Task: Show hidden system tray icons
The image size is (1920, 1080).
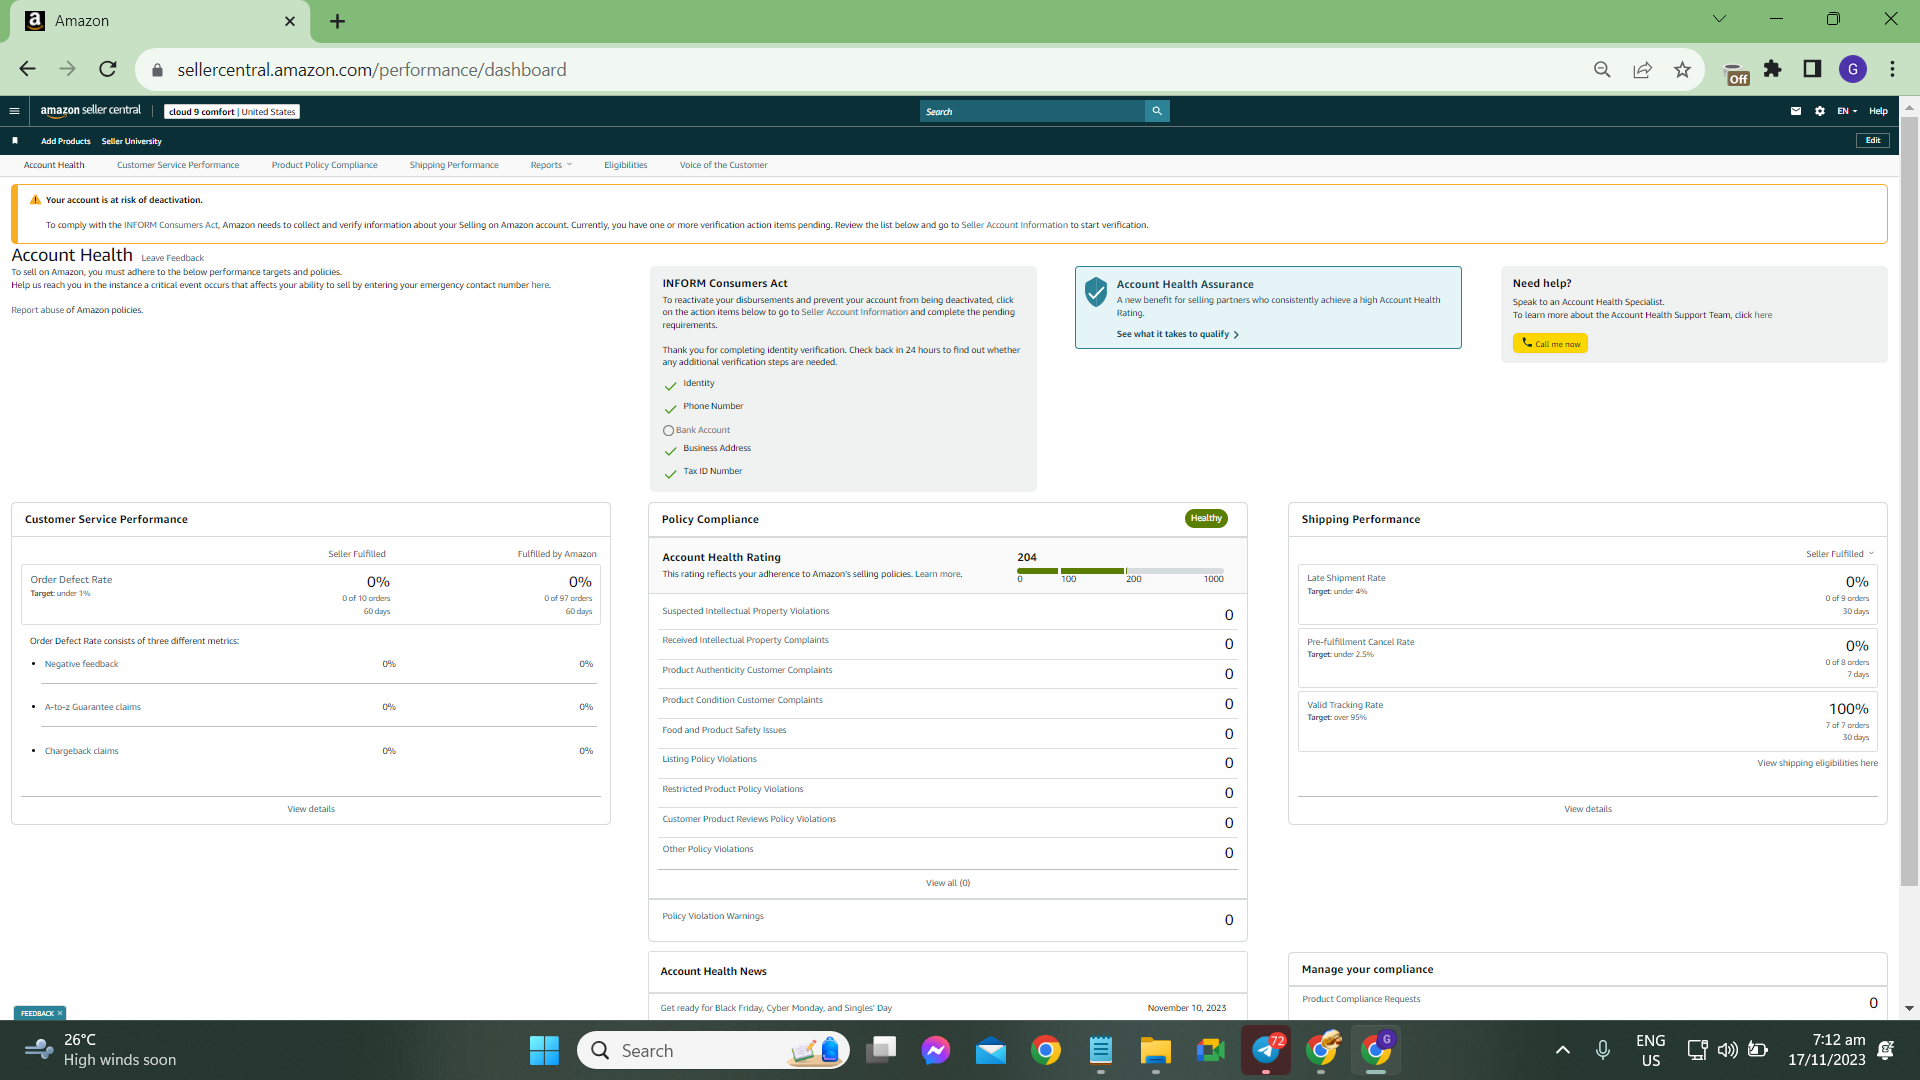Action: 1563,1050
